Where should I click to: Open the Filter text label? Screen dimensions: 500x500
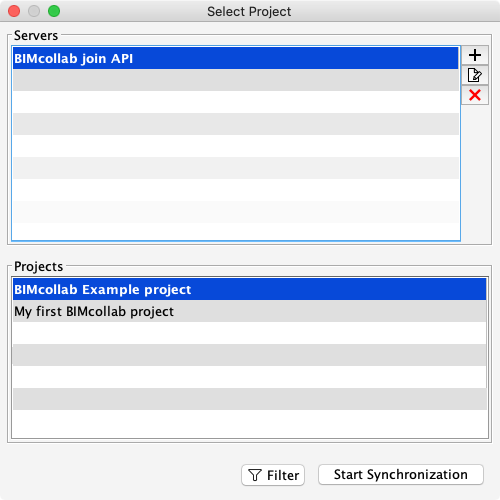click(x=283, y=475)
